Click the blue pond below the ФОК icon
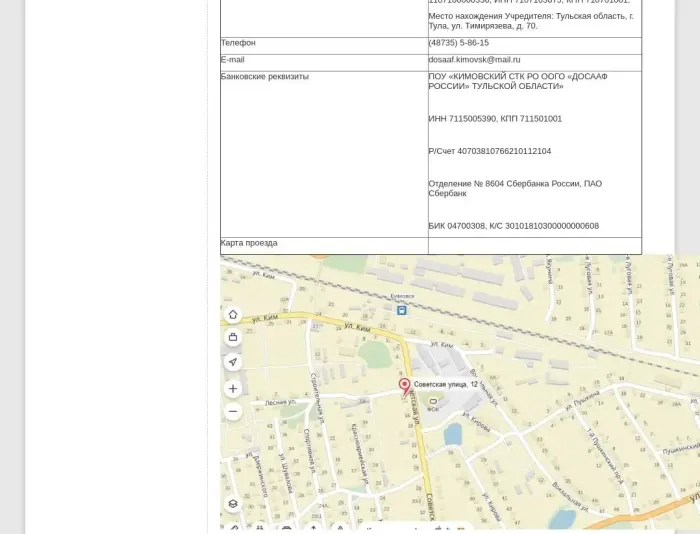The image size is (700, 534). [453, 434]
